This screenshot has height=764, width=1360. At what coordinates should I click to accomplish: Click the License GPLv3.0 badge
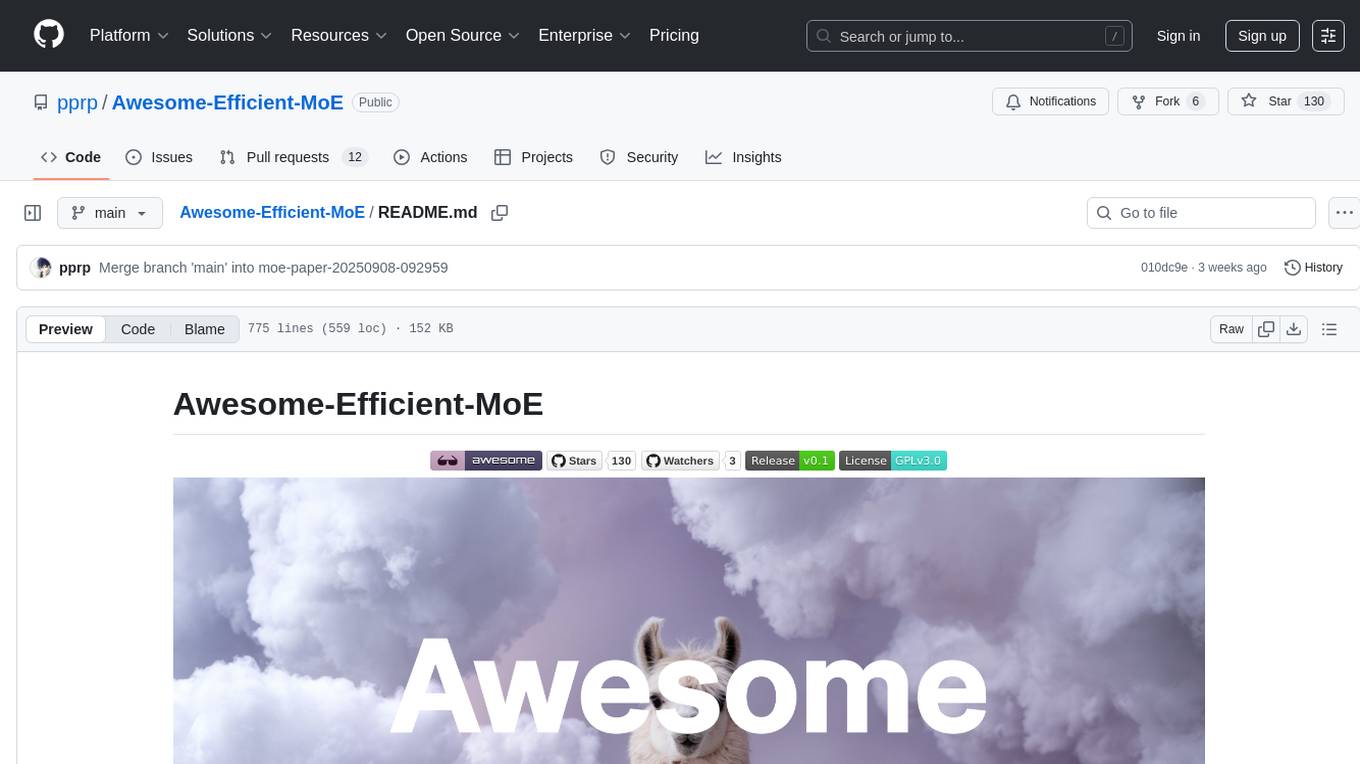pyautogui.click(x=893, y=460)
